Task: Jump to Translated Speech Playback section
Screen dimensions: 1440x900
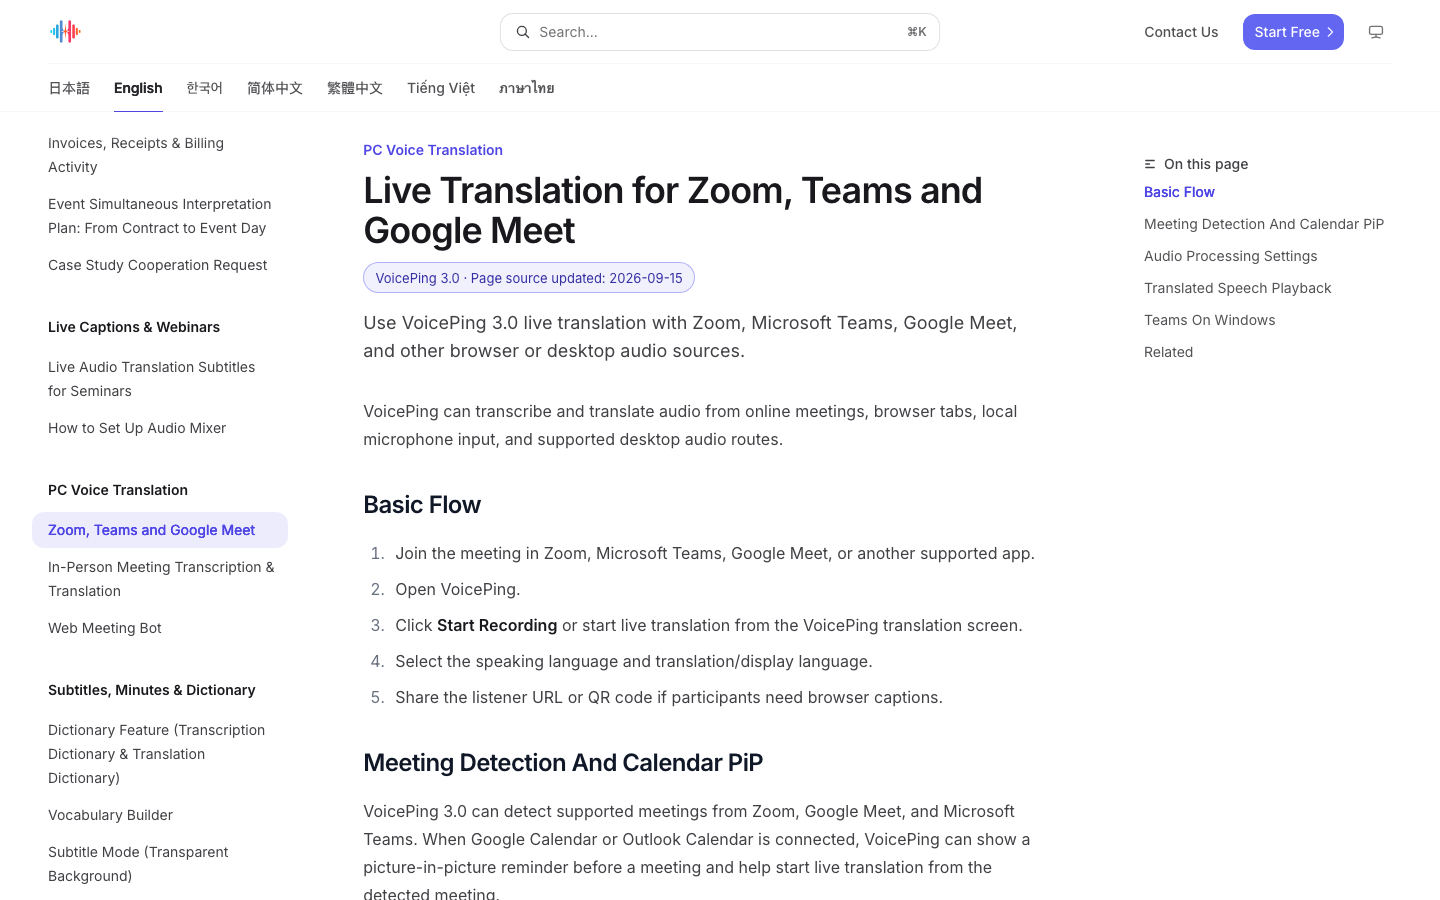Action: [x=1237, y=288]
